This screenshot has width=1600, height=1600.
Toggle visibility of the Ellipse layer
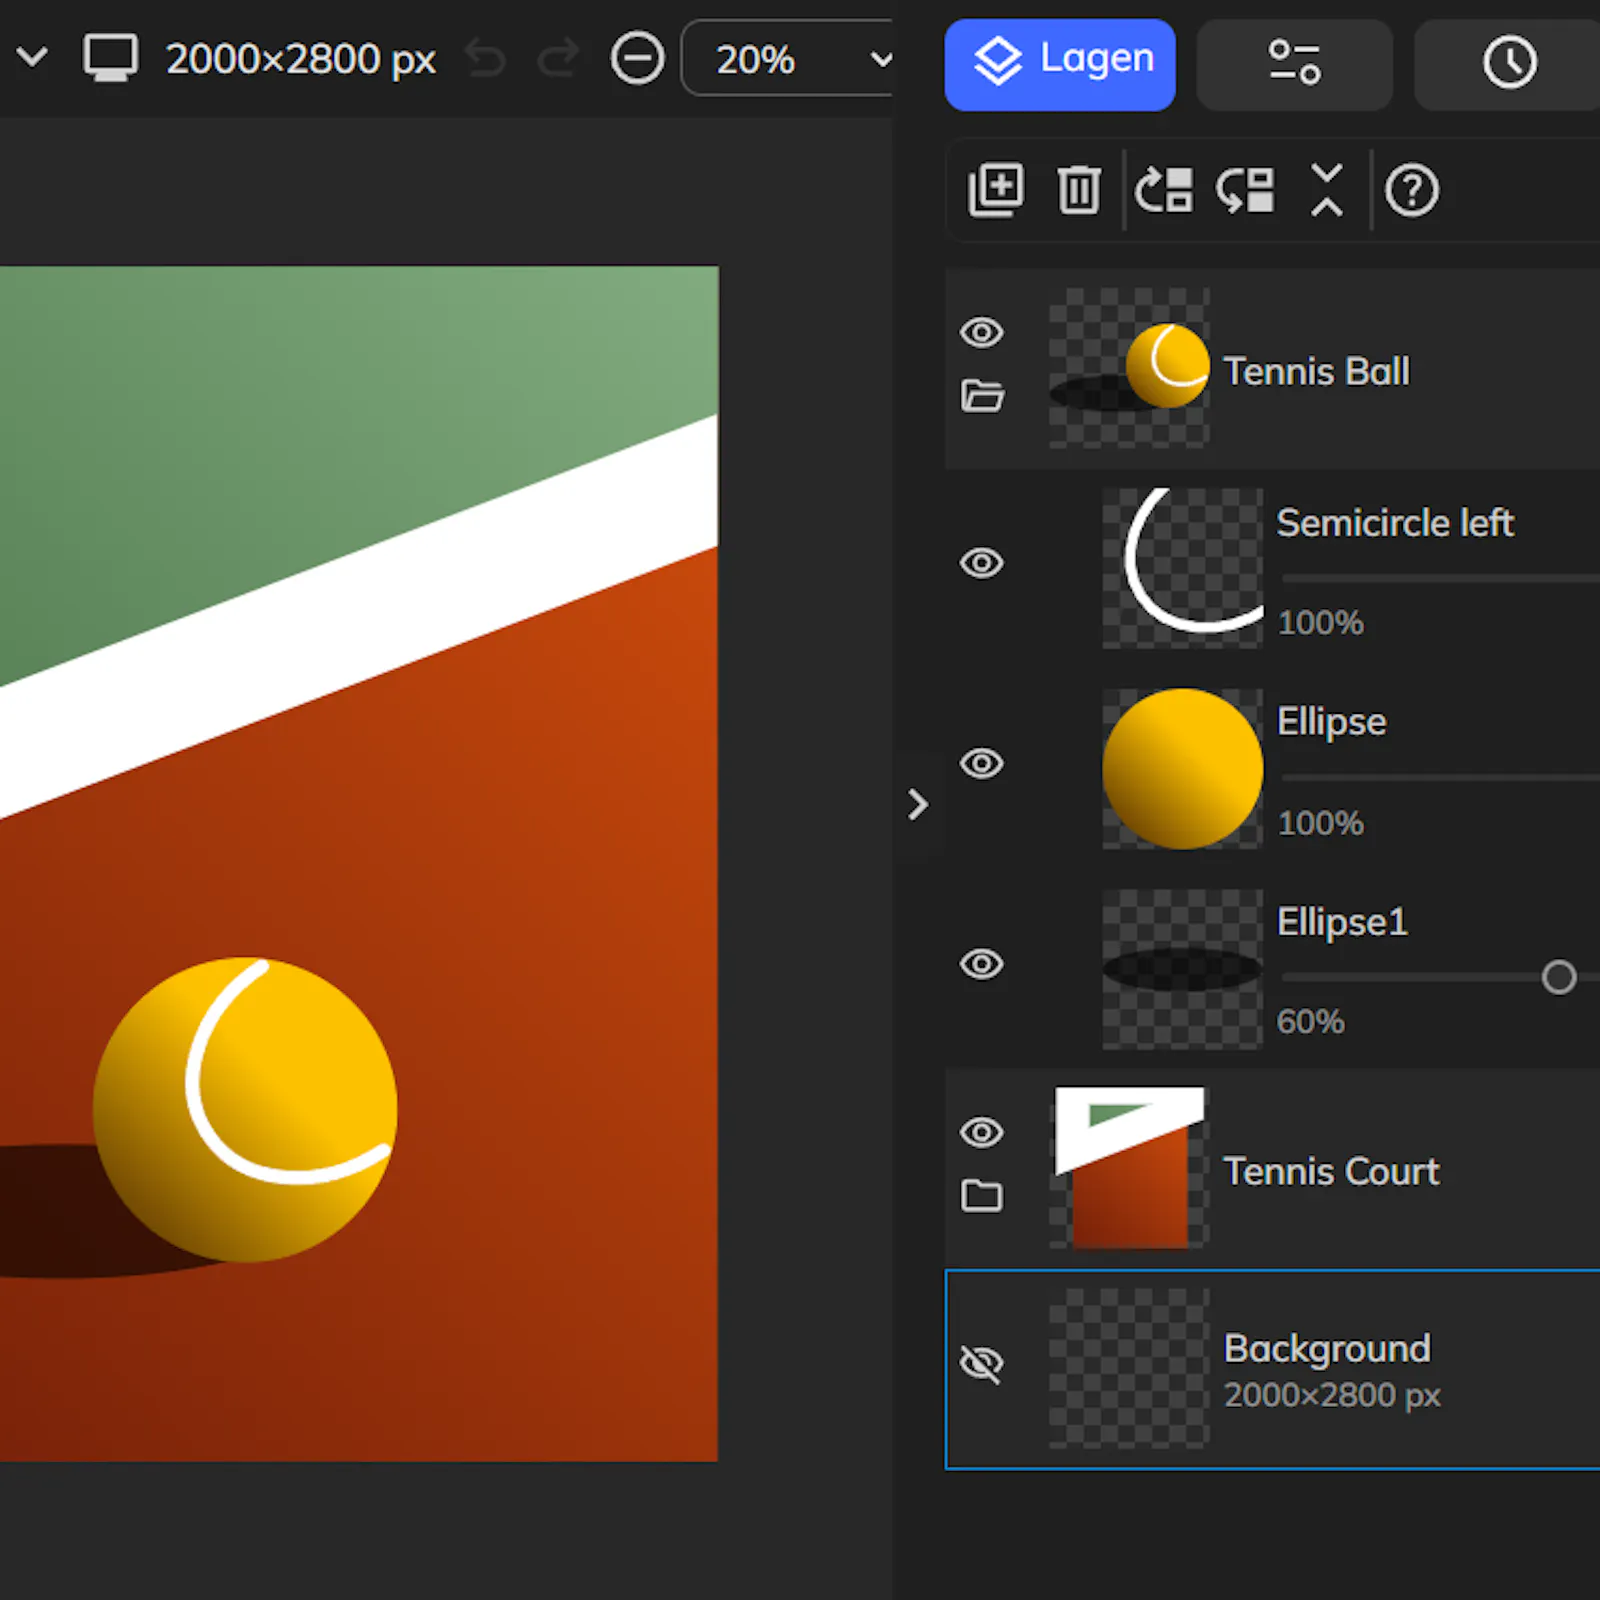click(x=982, y=764)
